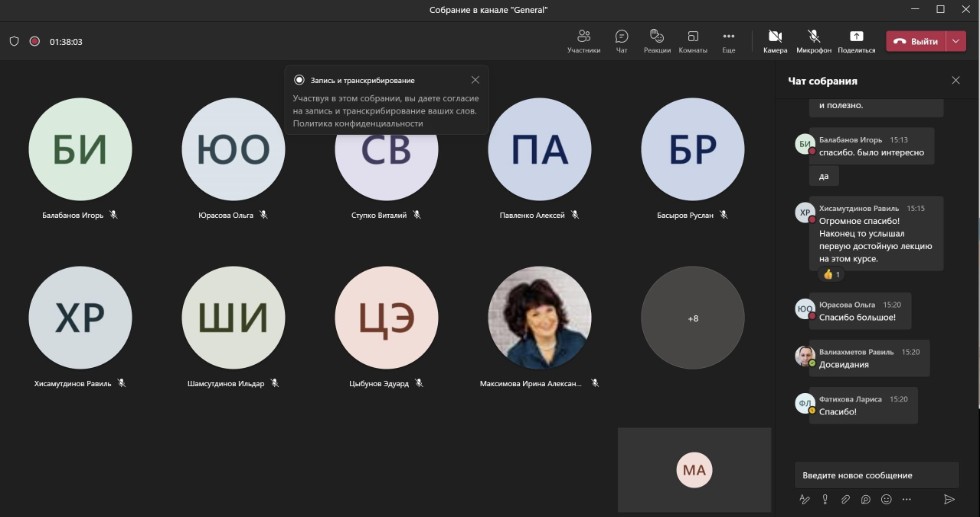Send the chat message with arrow icon

[949, 499]
